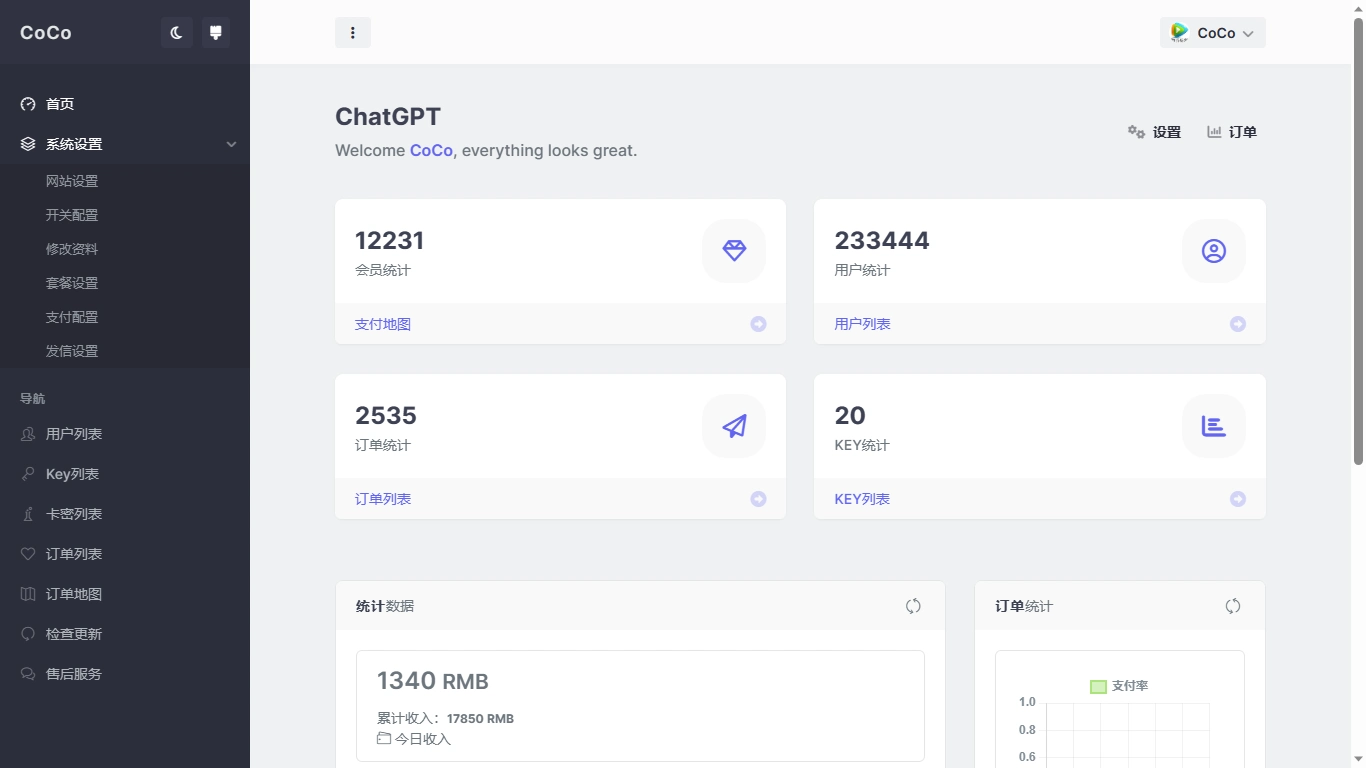
Task: Open the KEY列表 card link
Action: click(862, 499)
